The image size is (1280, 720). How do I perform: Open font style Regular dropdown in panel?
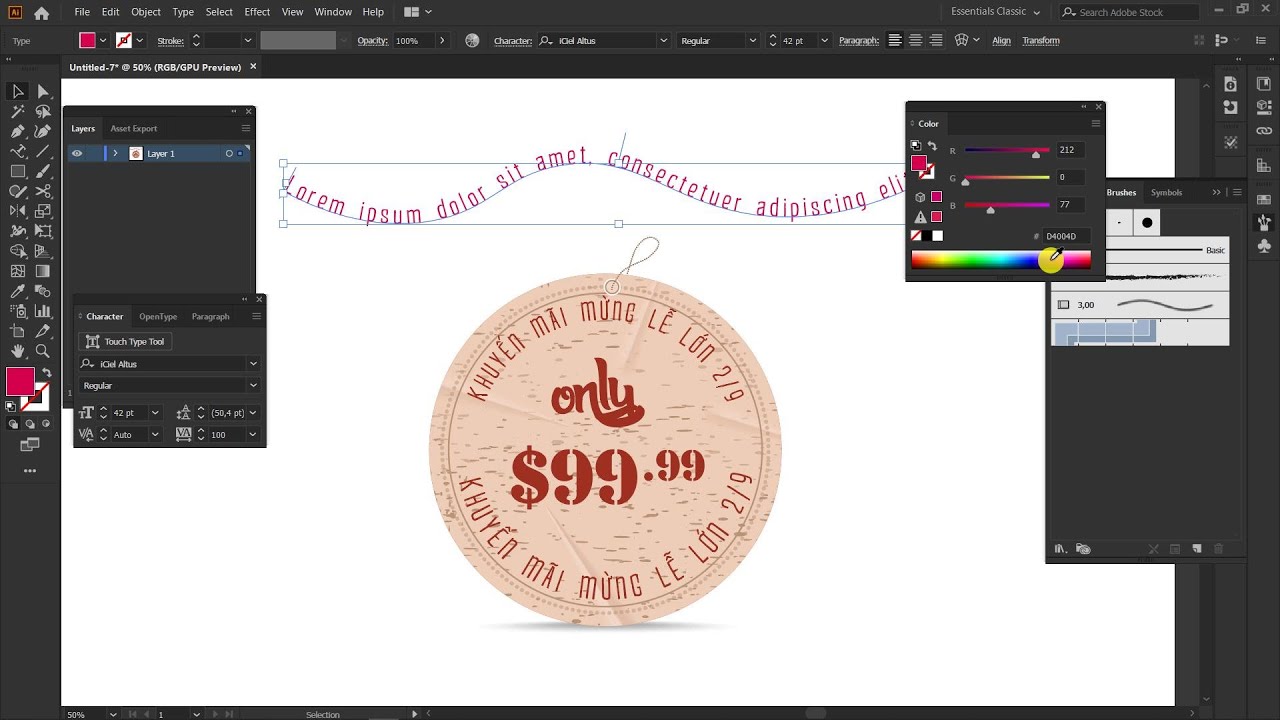point(253,385)
